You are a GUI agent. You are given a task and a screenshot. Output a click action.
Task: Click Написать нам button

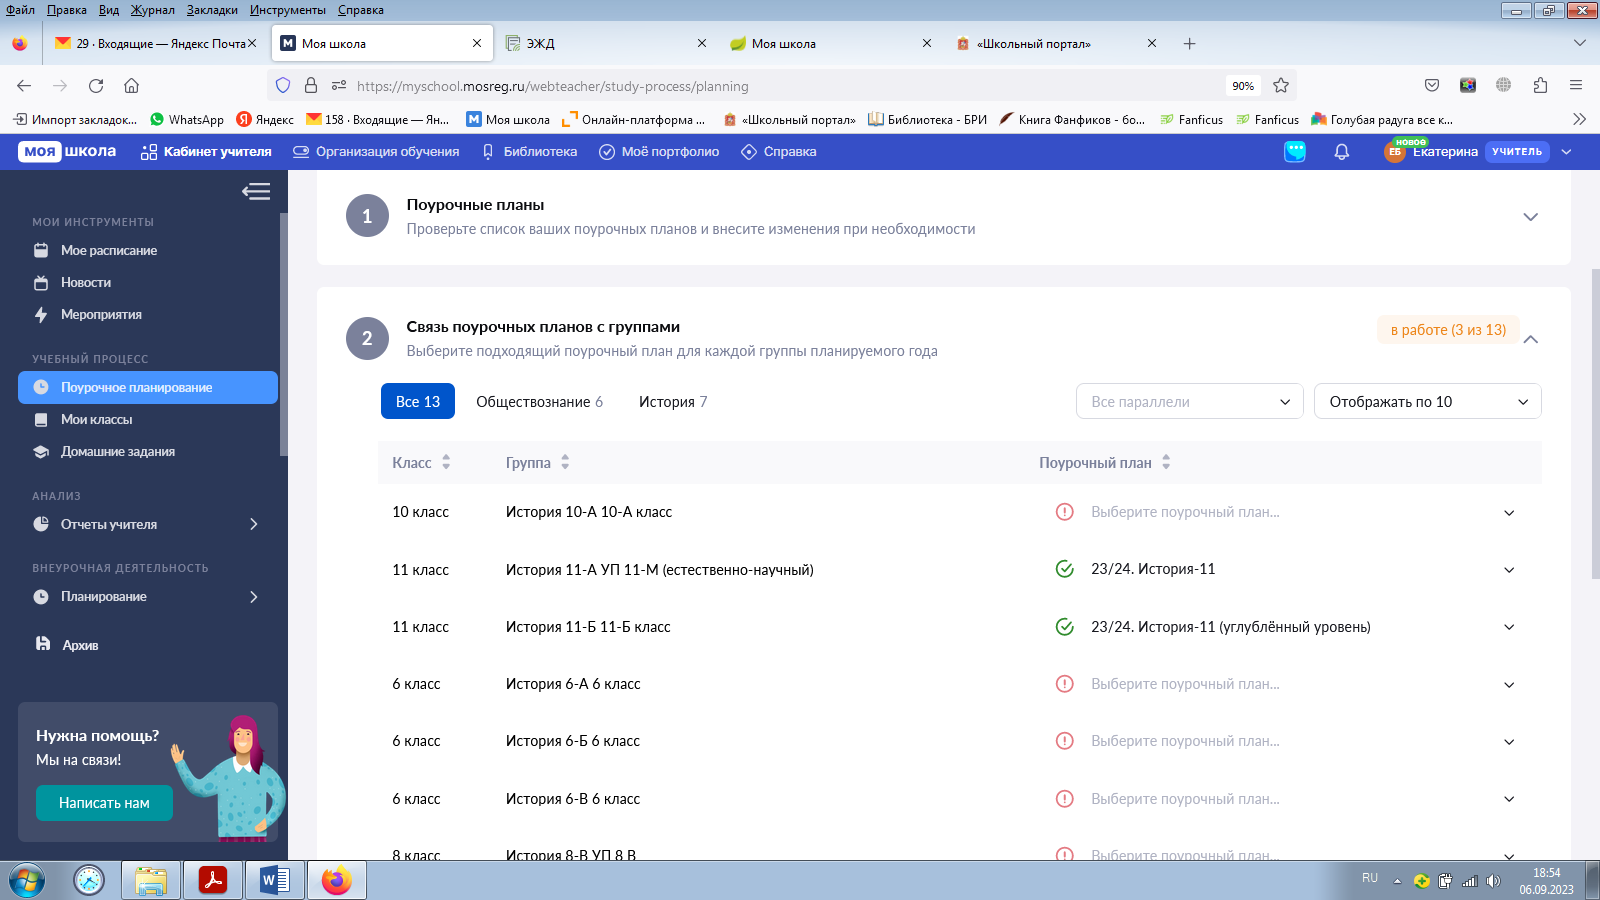pos(104,803)
